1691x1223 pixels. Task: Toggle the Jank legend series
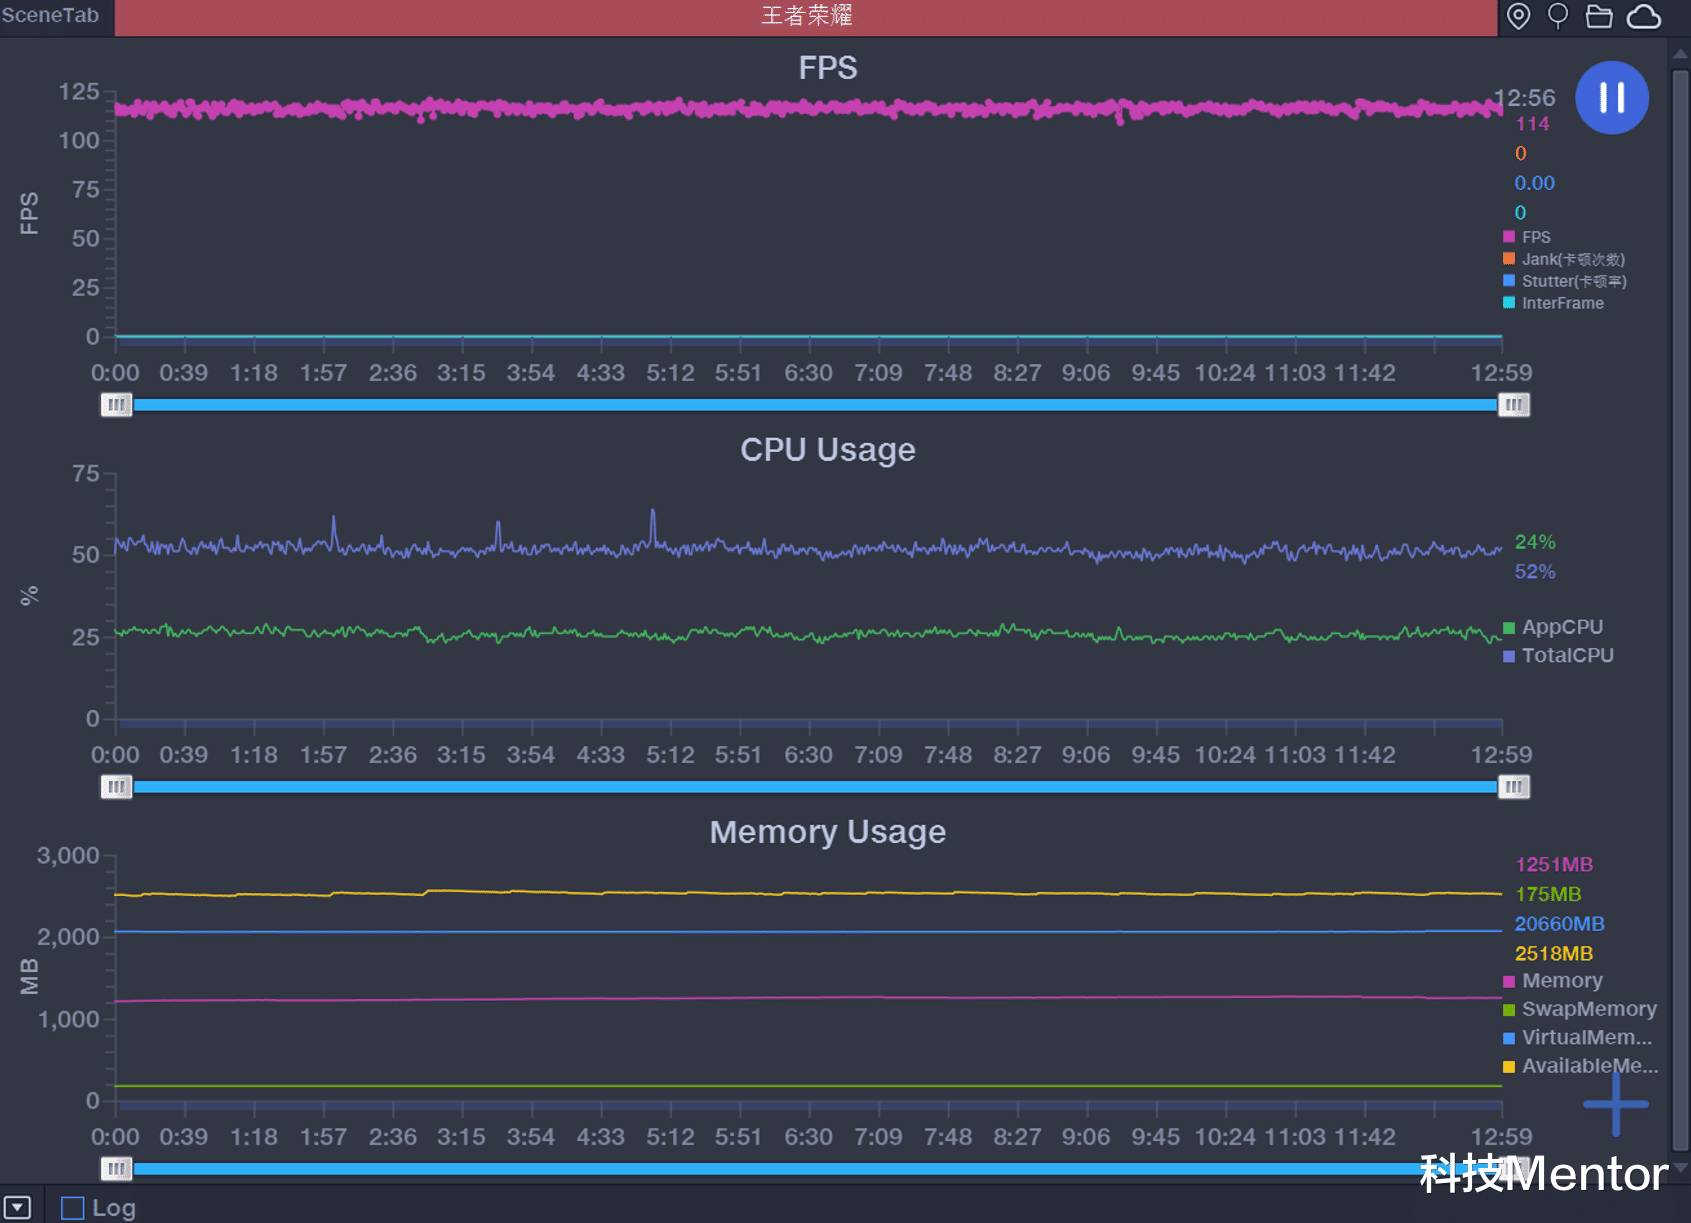(x=1564, y=259)
